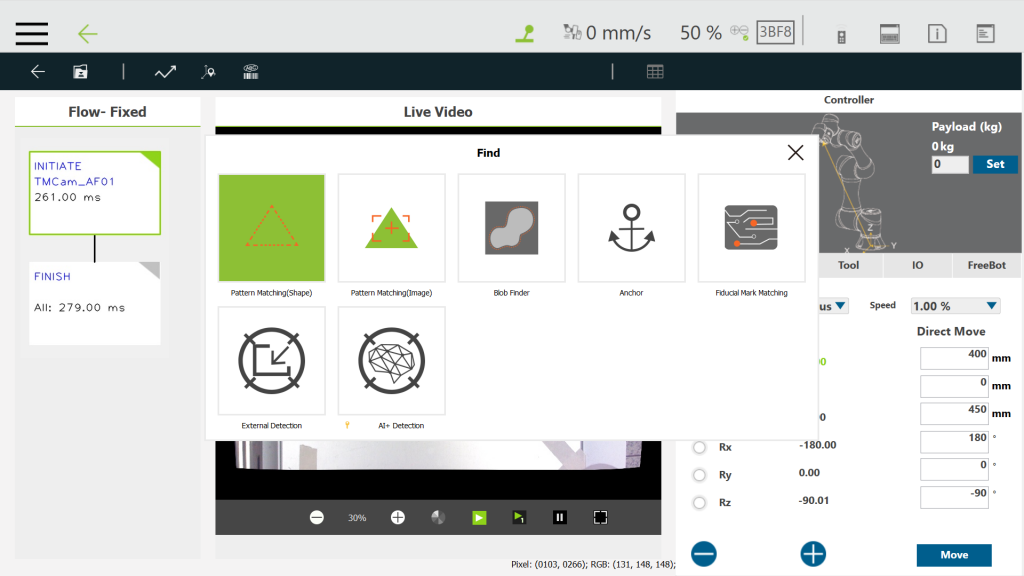Image resolution: width=1024 pixels, height=576 pixels.
Task: Switch to the IO tab
Action: point(917,266)
